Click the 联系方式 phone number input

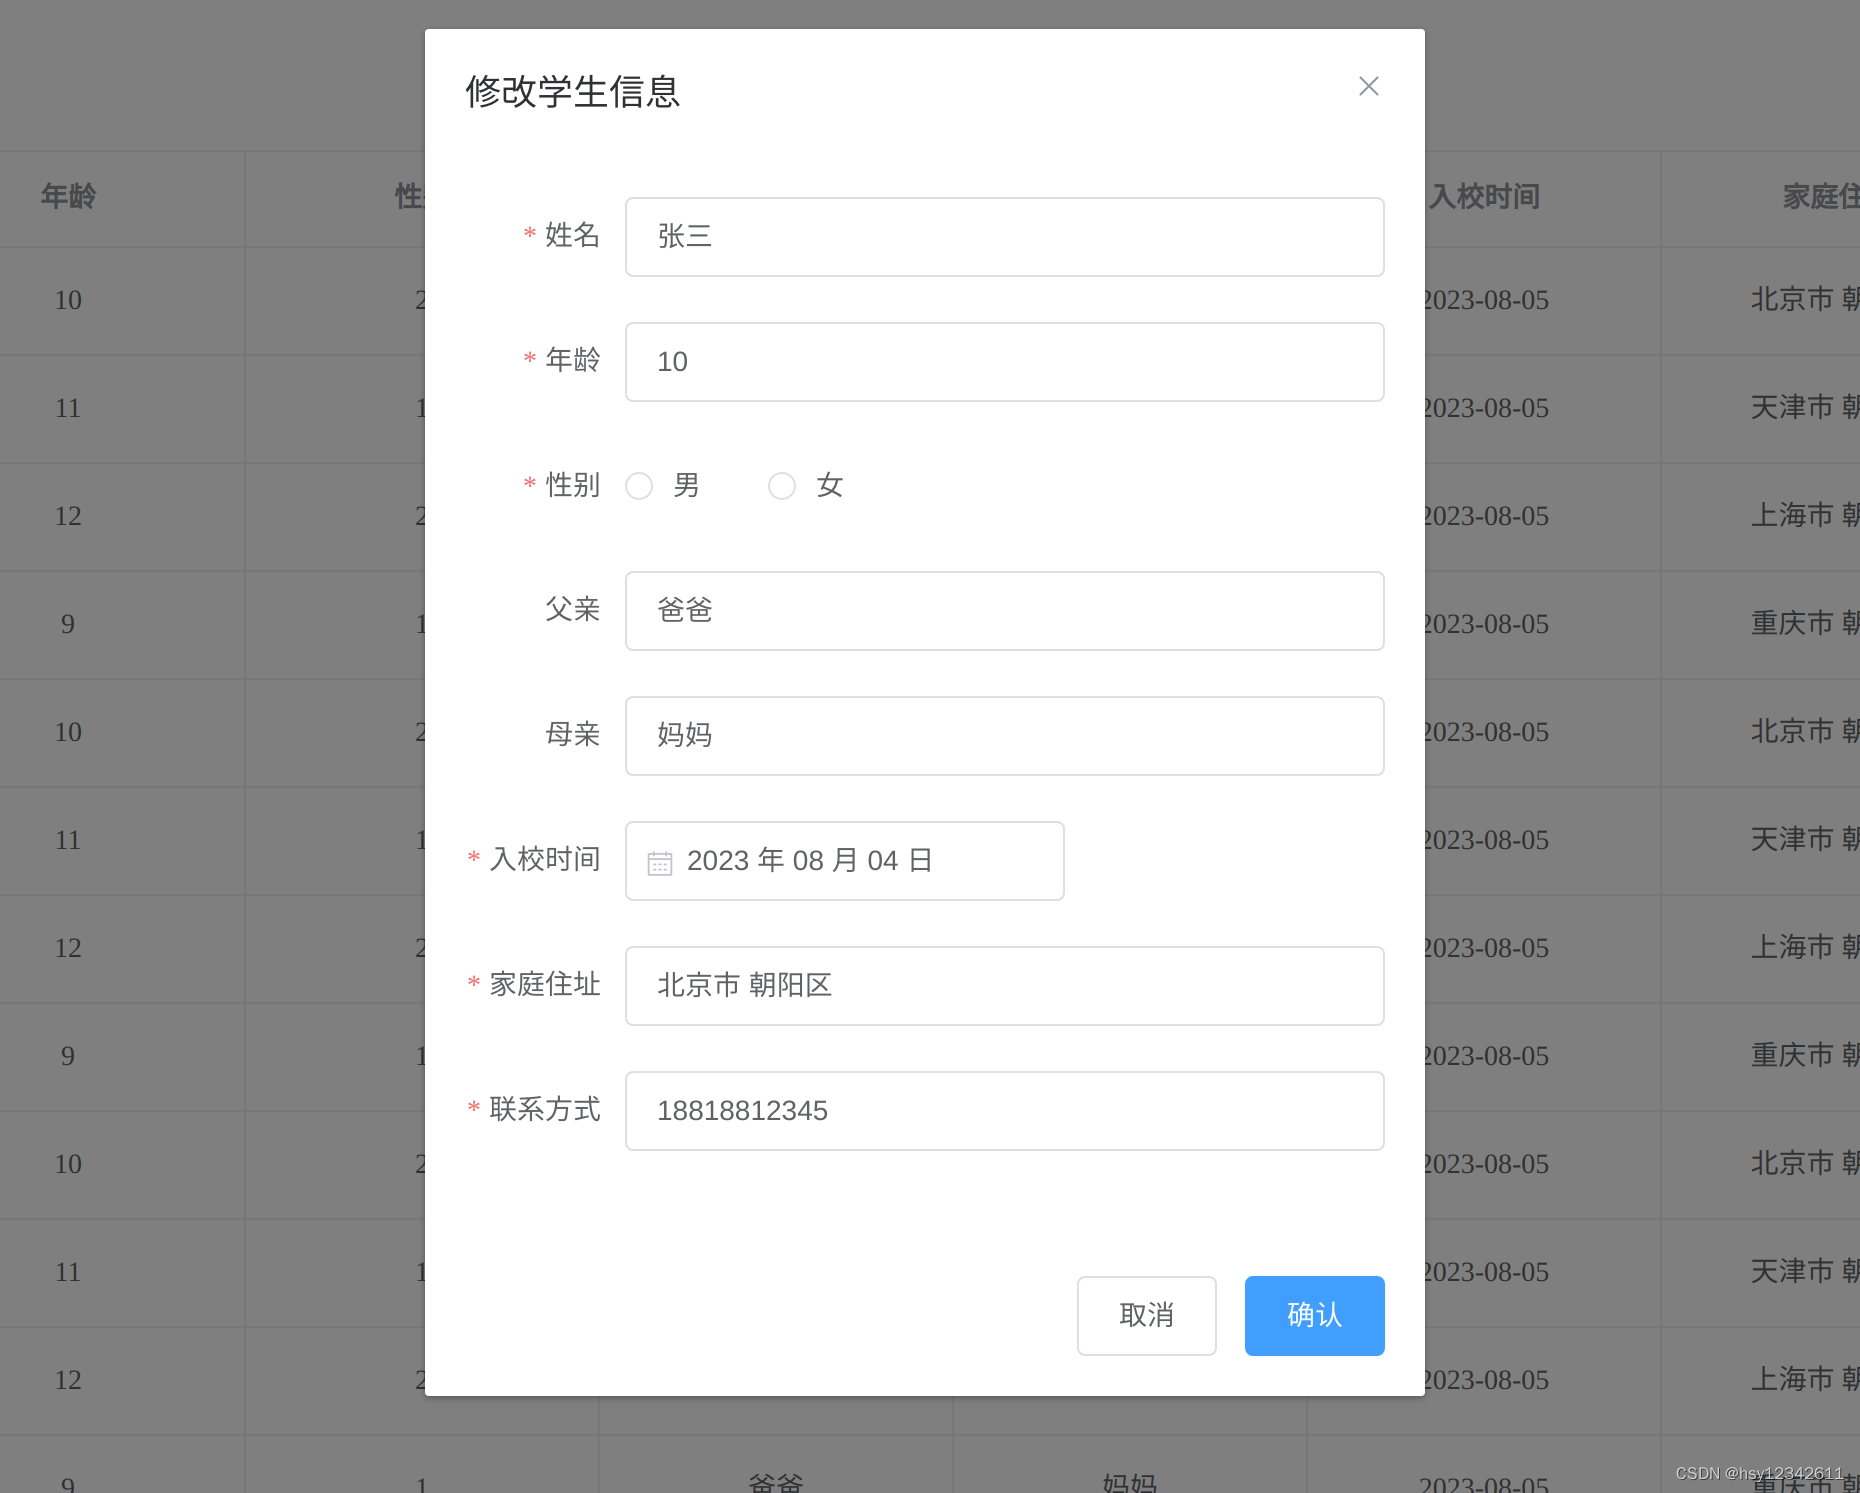(x=1004, y=1110)
